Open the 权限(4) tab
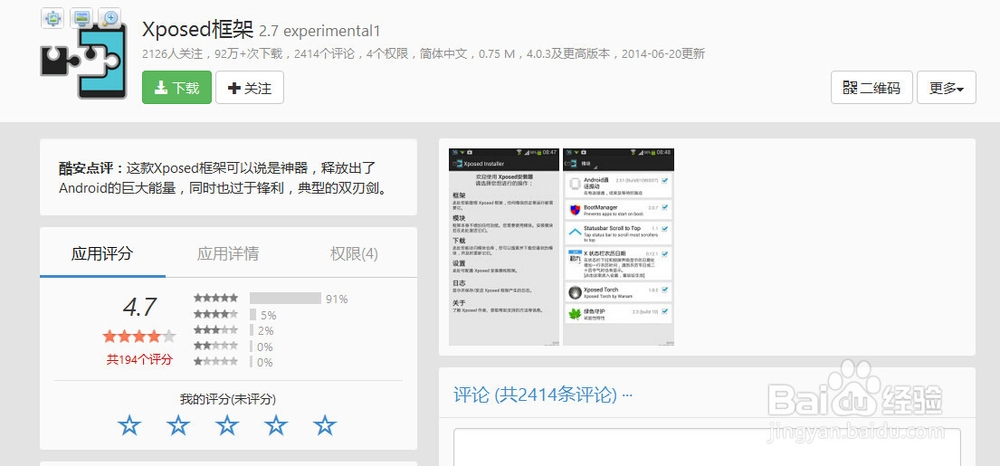1000x466 pixels. pos(354,254)
